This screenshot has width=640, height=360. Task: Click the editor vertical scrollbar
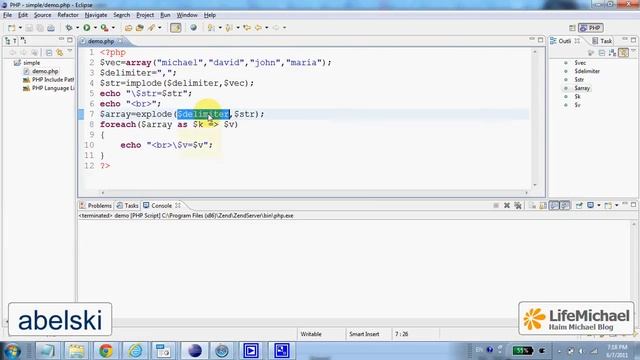[x=535, y=118]
